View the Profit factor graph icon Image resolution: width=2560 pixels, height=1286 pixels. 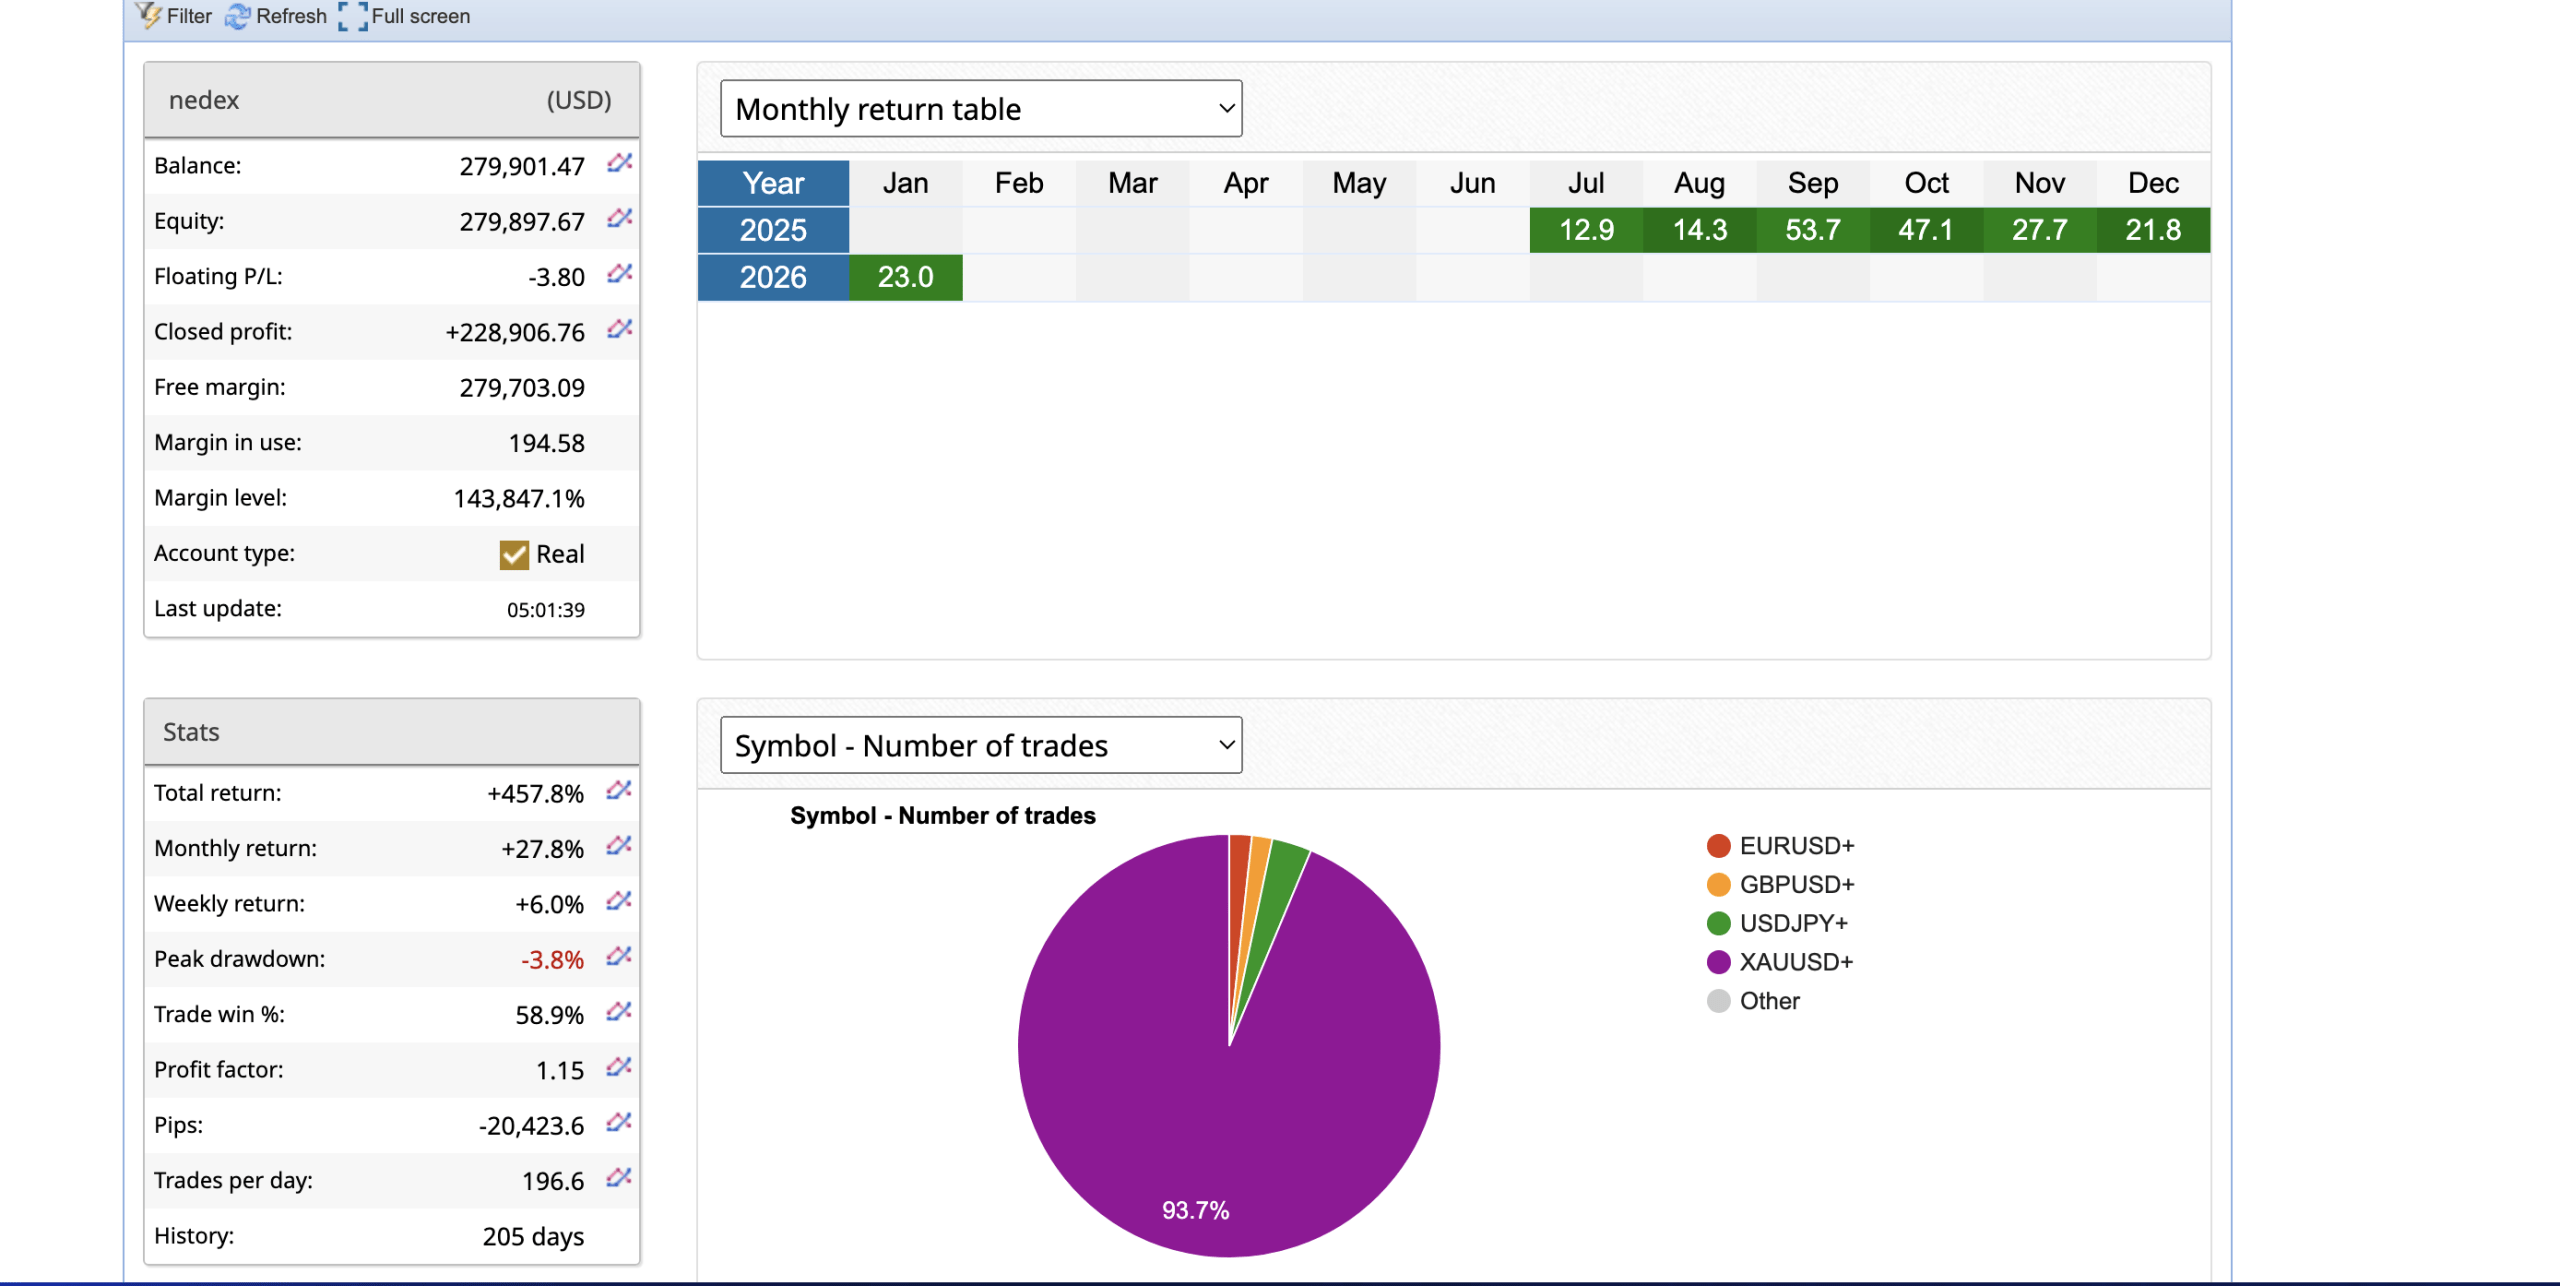tap(619, 1068)
